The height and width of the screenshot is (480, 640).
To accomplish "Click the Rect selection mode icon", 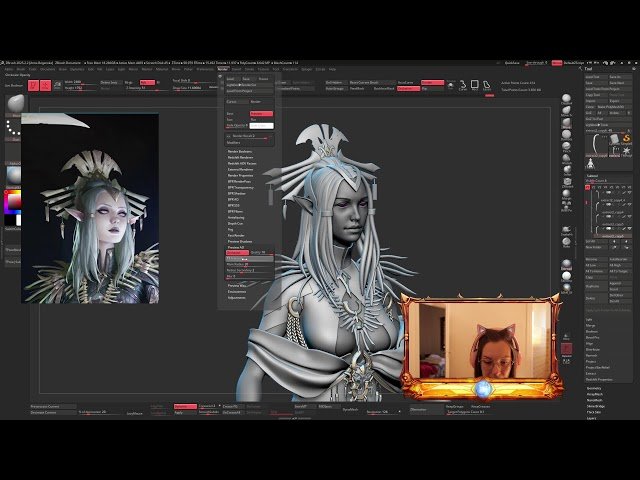I will coord(474,85).
